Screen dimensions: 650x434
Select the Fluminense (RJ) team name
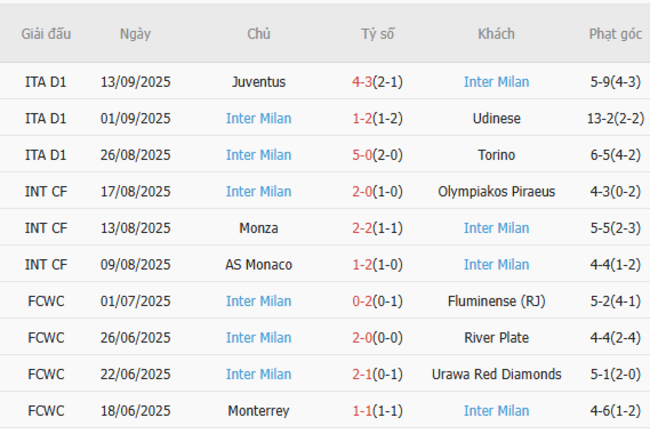496,301
